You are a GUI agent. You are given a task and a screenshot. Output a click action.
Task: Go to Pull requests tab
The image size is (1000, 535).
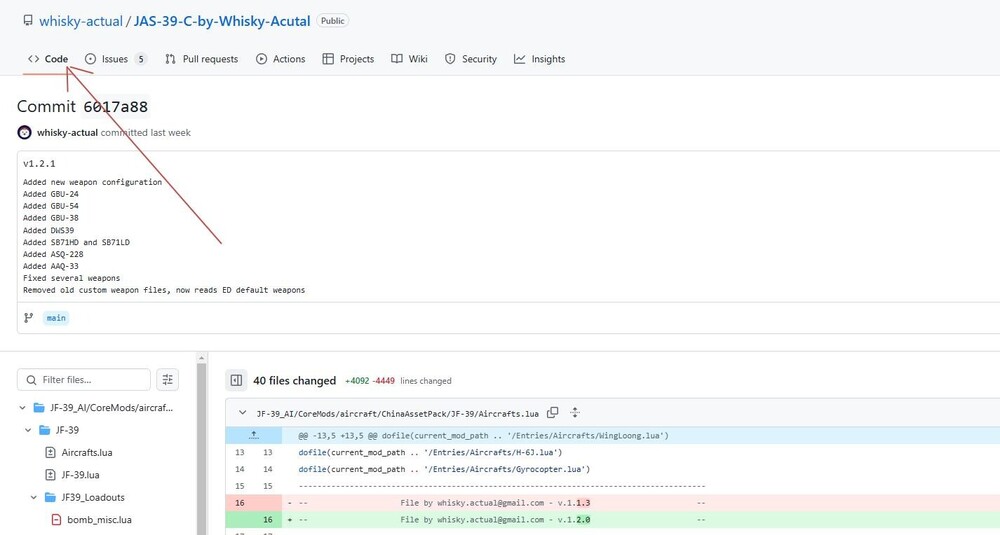point(201,59)
